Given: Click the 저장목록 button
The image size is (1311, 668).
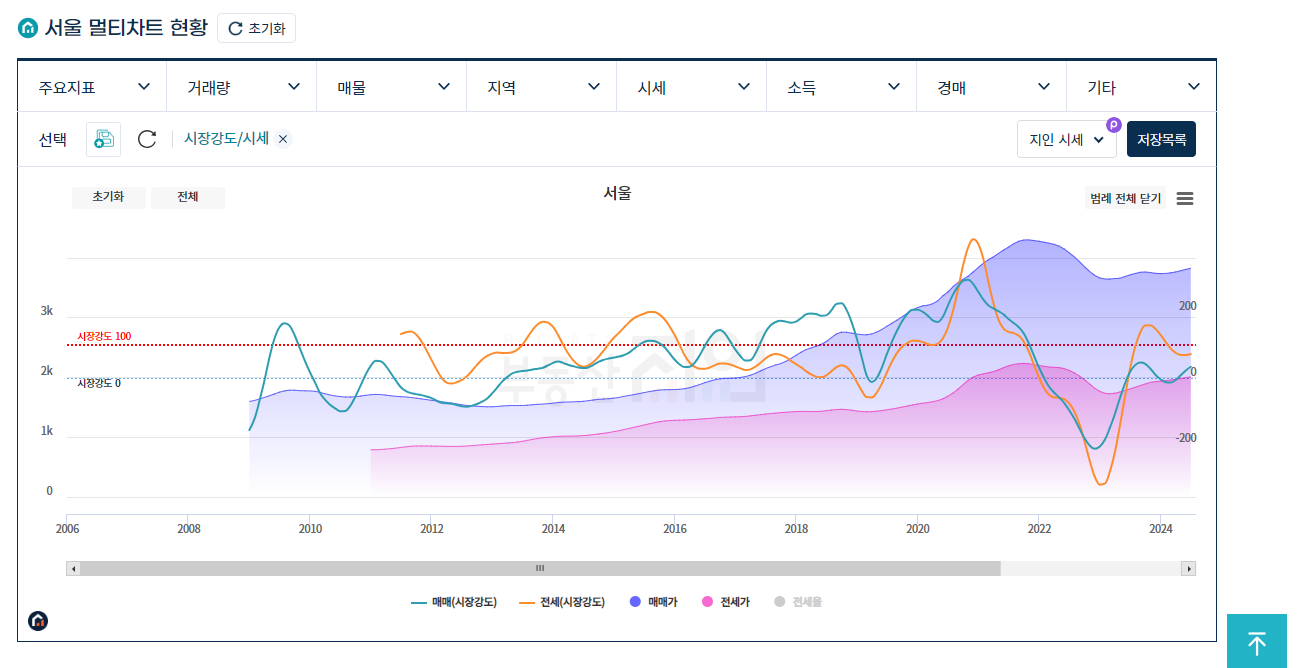Looking at the screenshot, I should (x=1161, y=139).
